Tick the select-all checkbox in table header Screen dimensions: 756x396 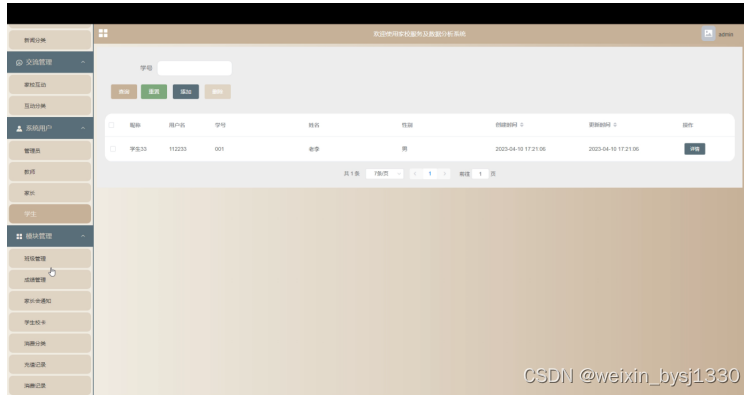(x=111, y=125)
